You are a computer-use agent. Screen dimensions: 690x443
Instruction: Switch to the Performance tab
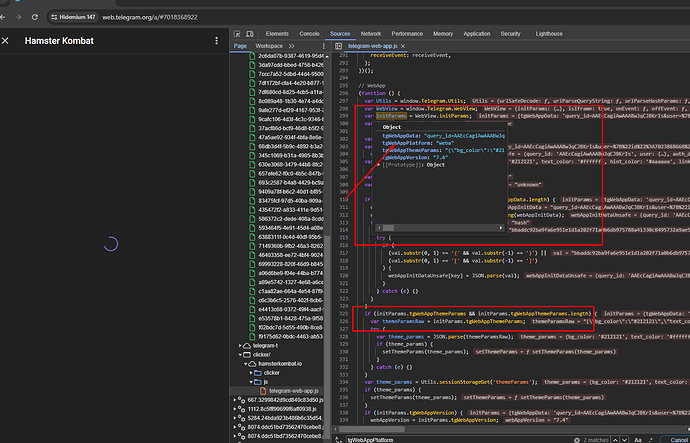point(407,34)
